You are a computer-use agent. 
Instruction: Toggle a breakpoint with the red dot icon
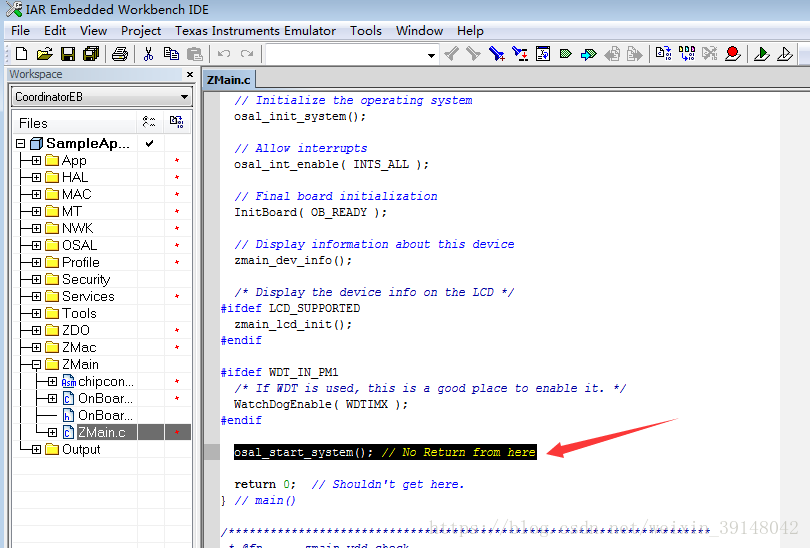click(733, 54)
